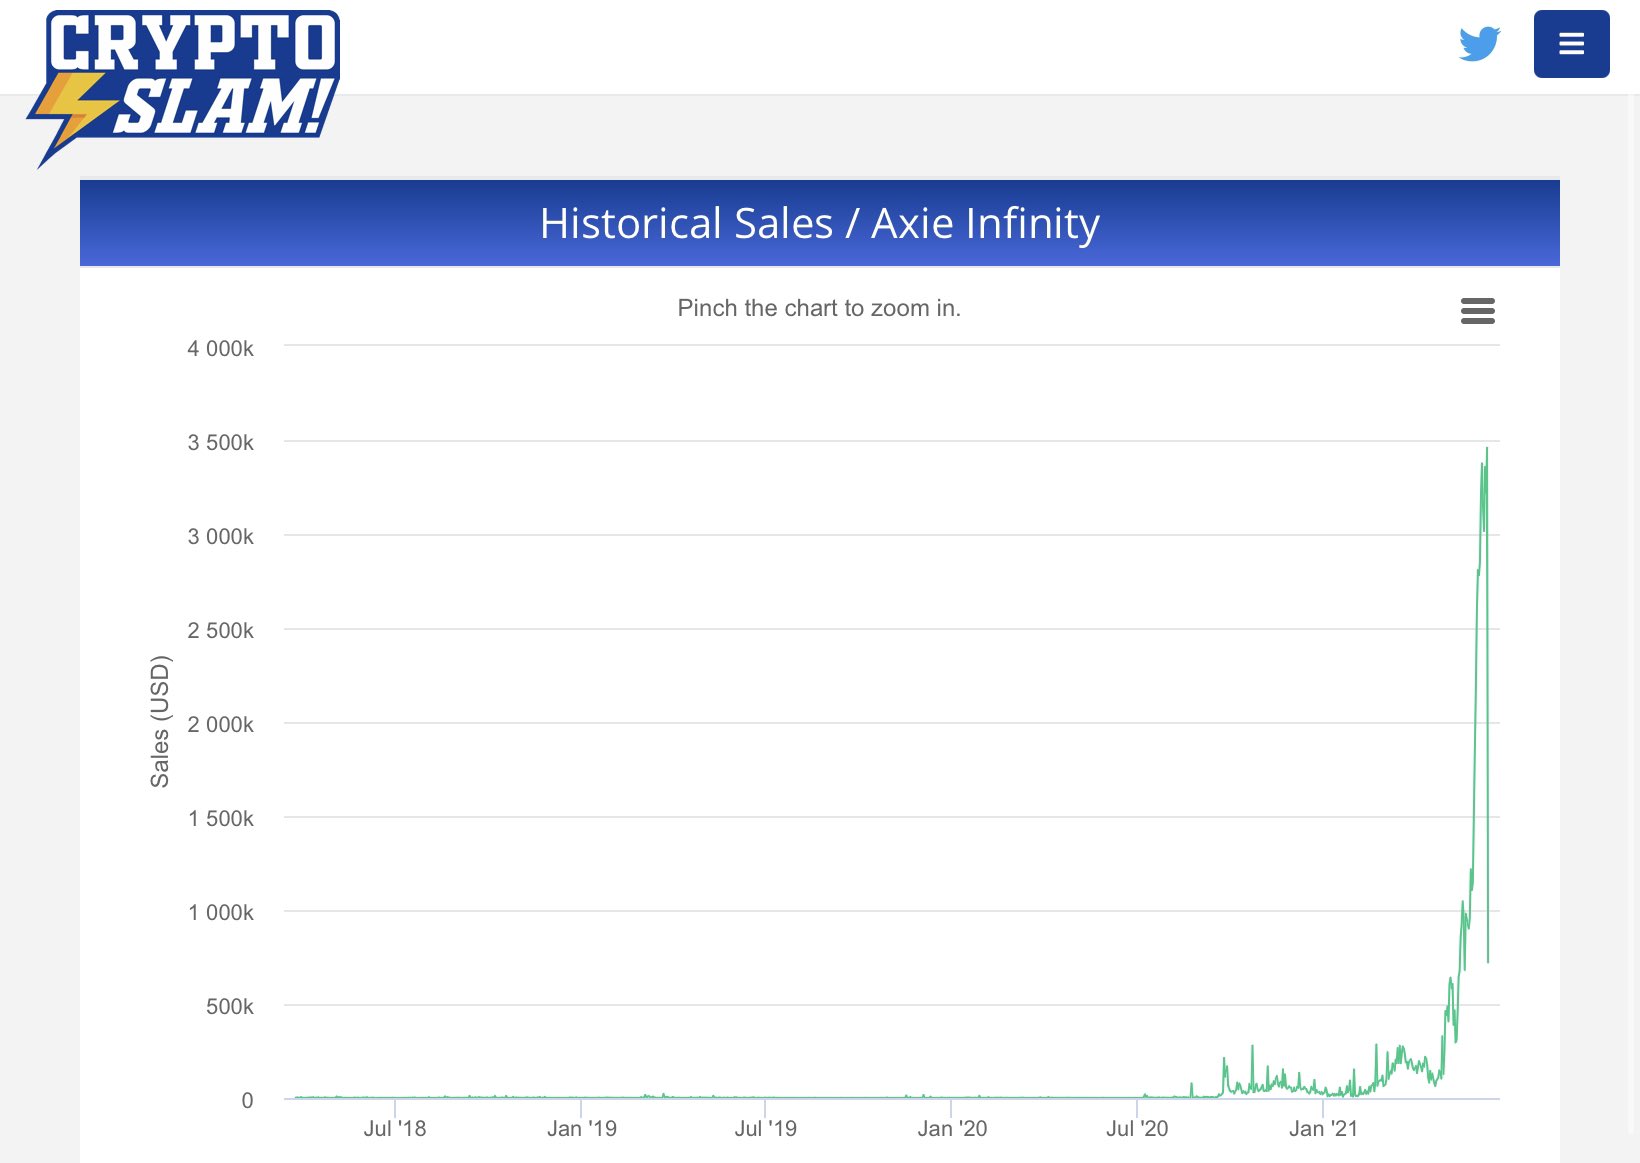Click the Twitter share icon top right
Screen dimensions: 1640x1163
pyautogui.click(x=1479, y=43)
